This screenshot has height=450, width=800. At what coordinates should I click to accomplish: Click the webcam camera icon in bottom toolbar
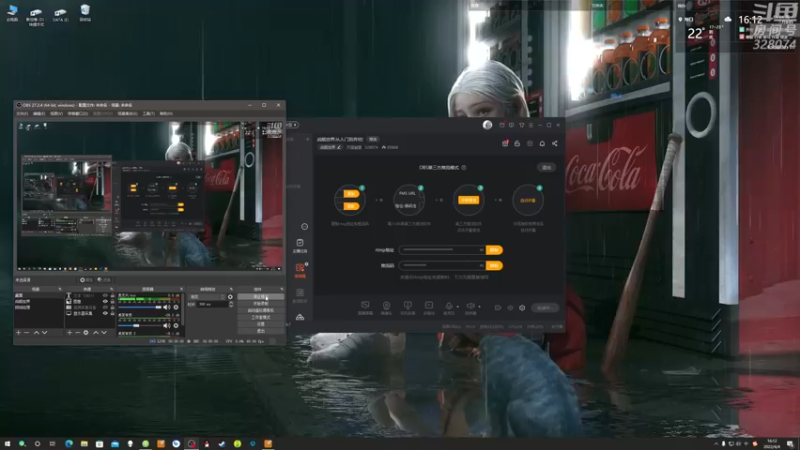(x=386, y=306)
